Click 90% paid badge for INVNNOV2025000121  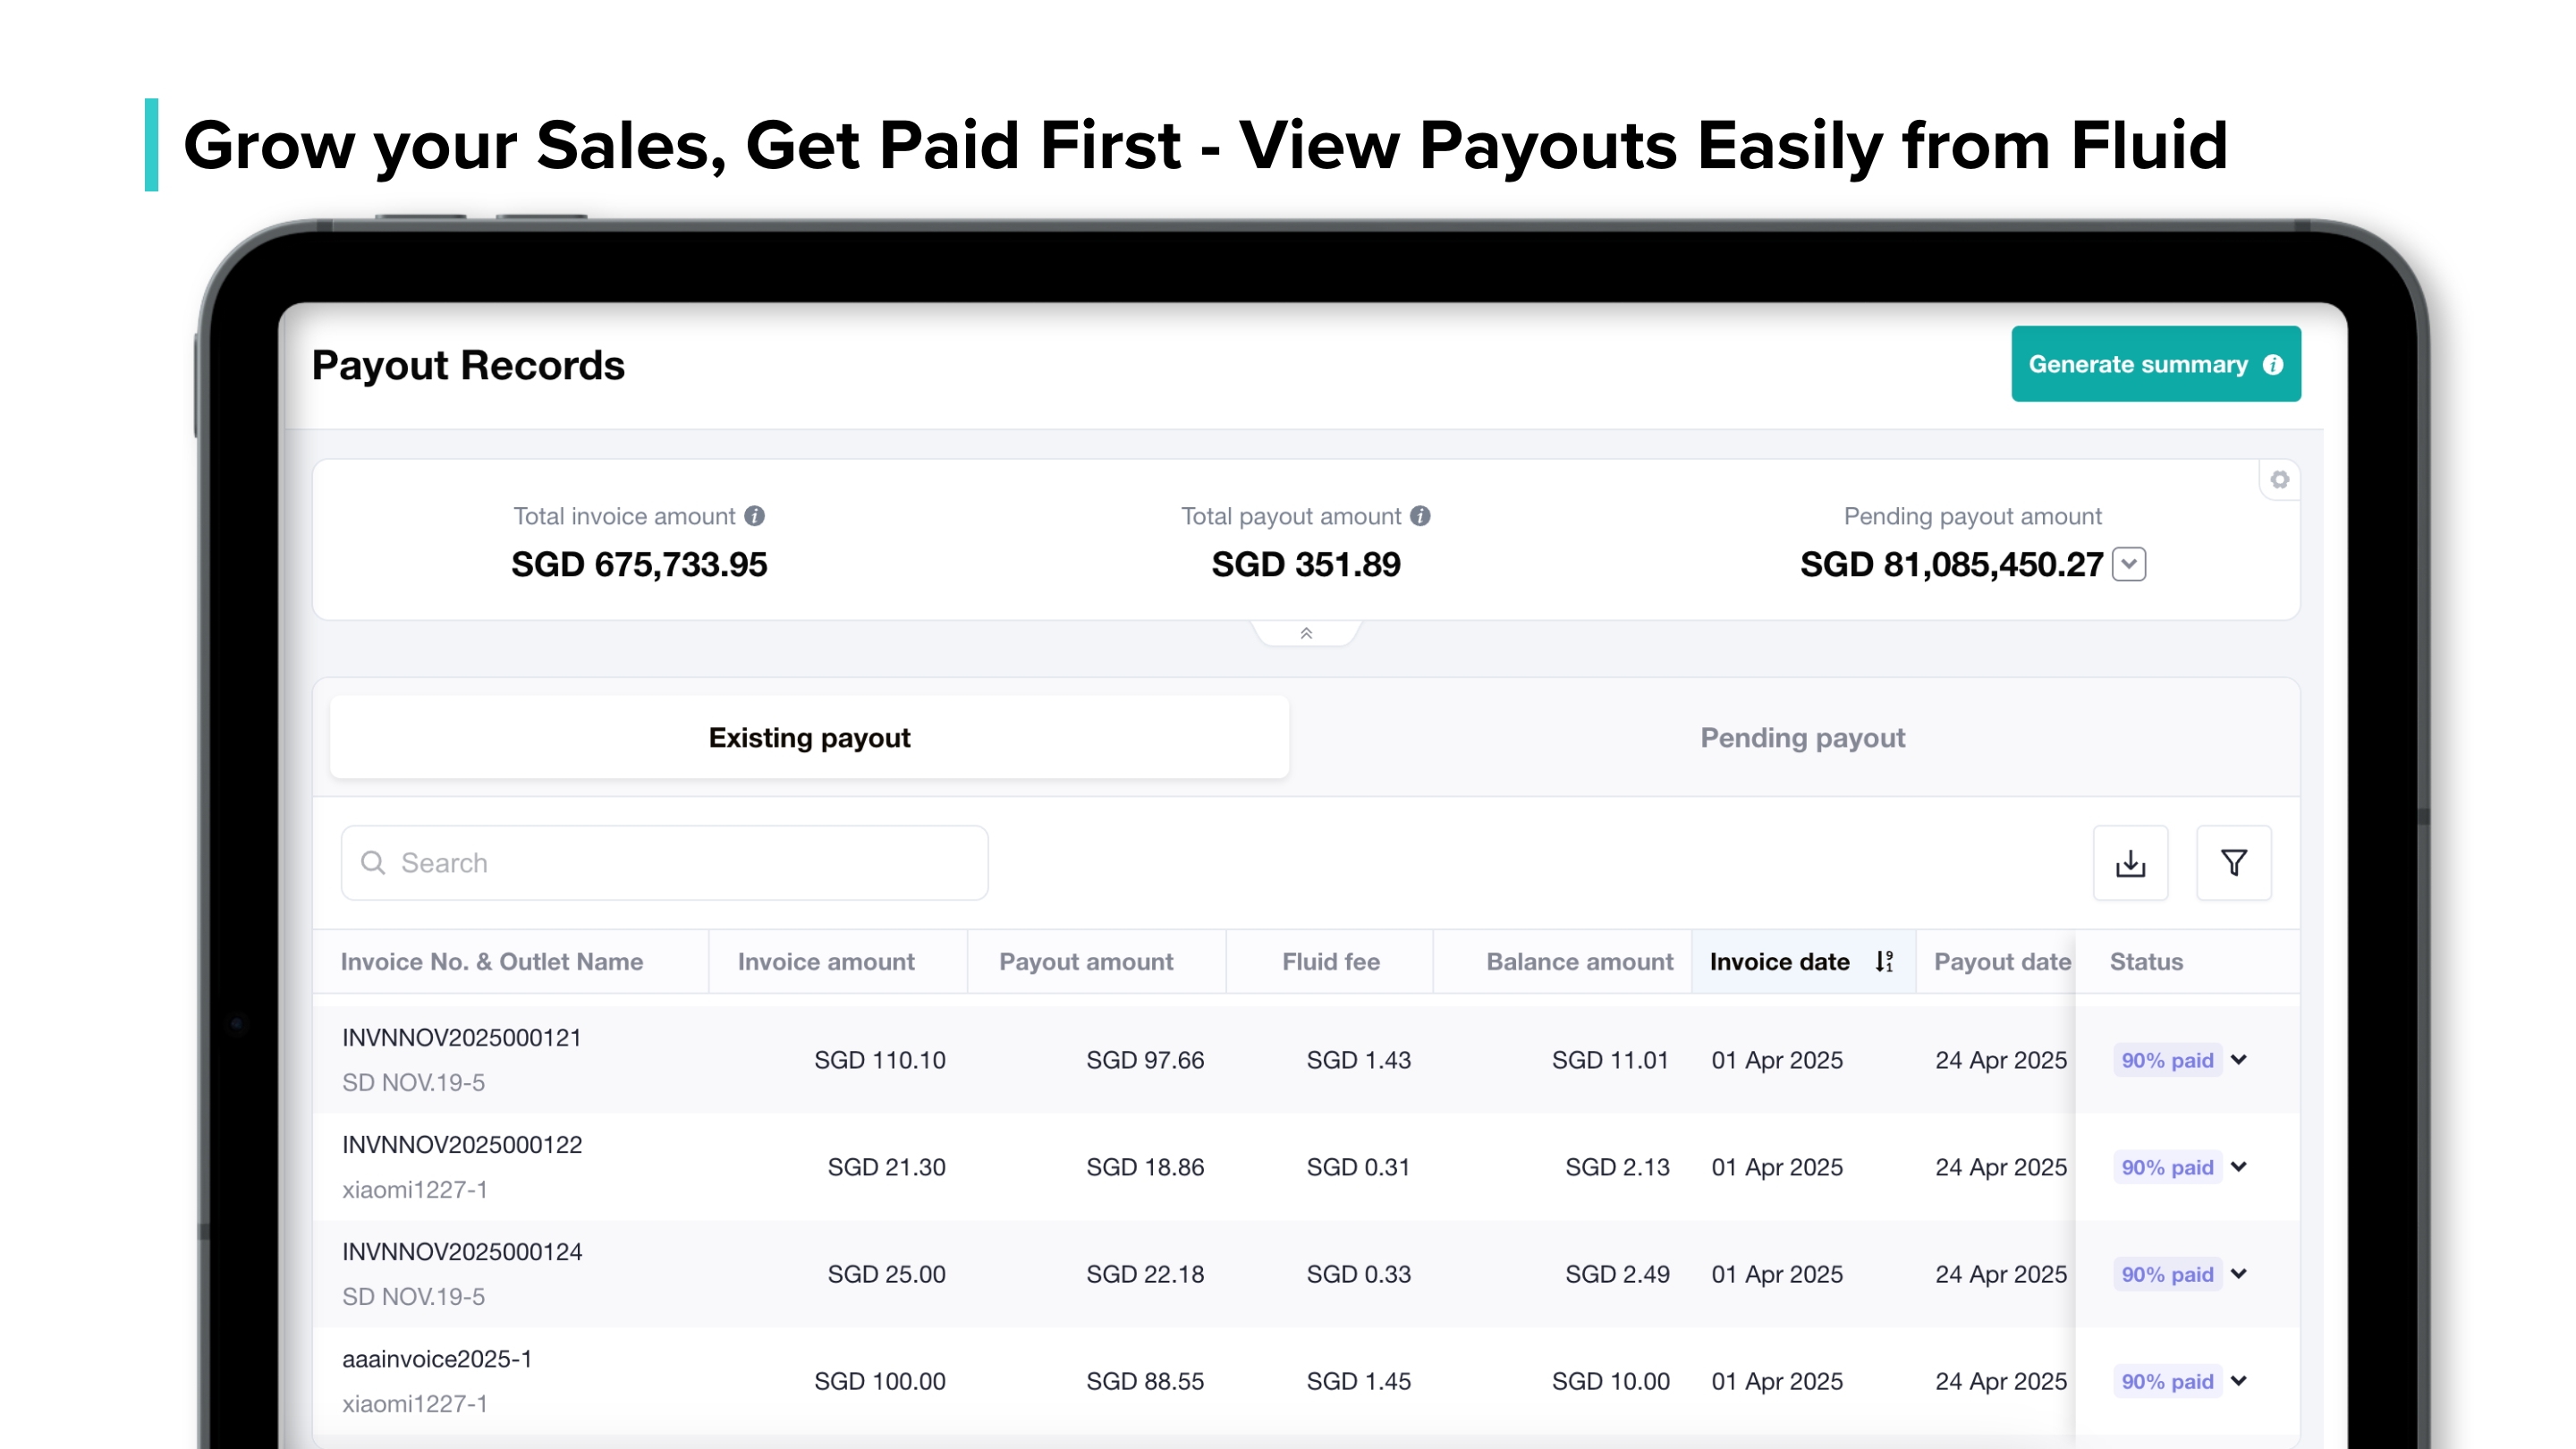(2167, 1060)
